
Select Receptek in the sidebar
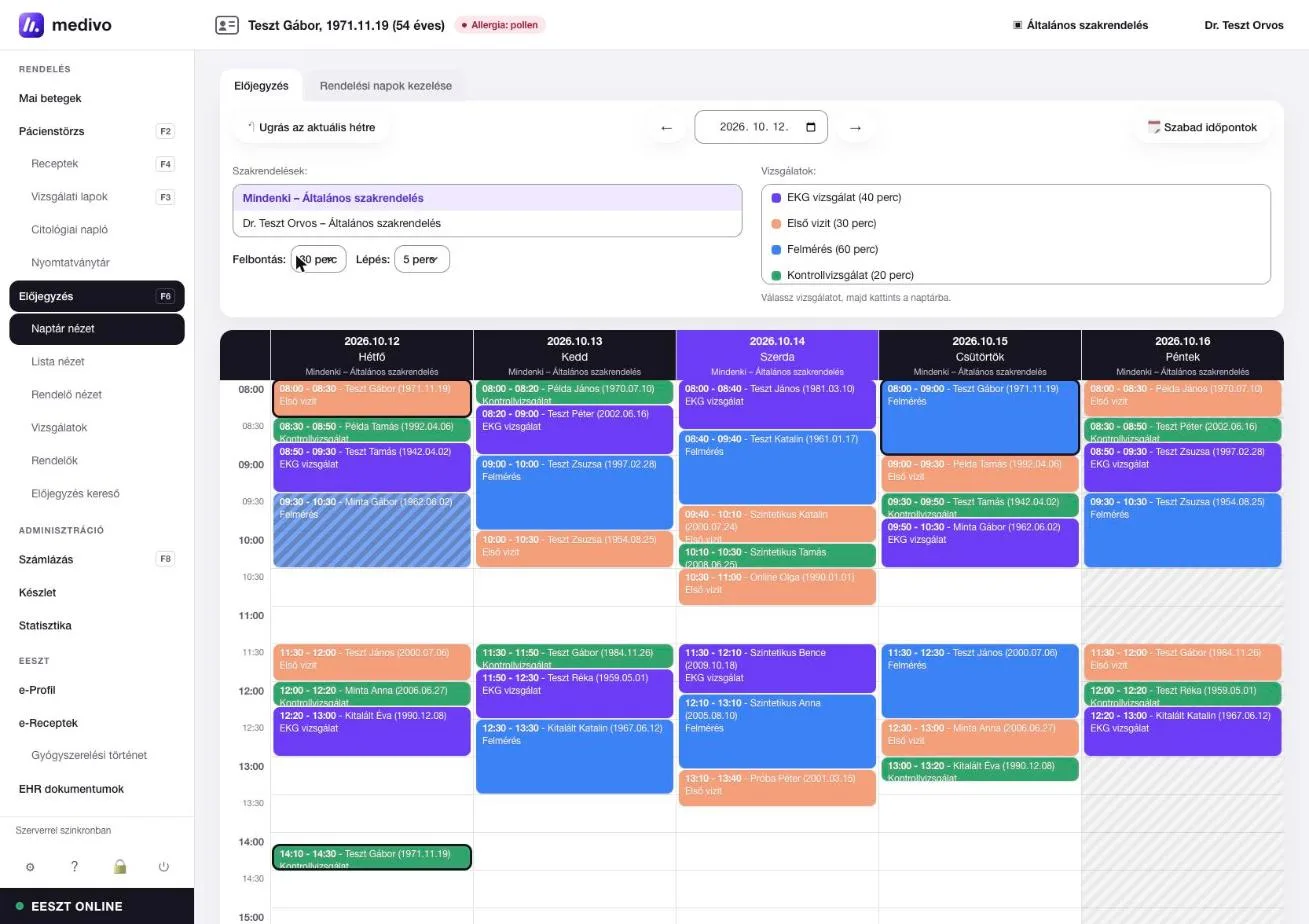(x=97, y=164)
